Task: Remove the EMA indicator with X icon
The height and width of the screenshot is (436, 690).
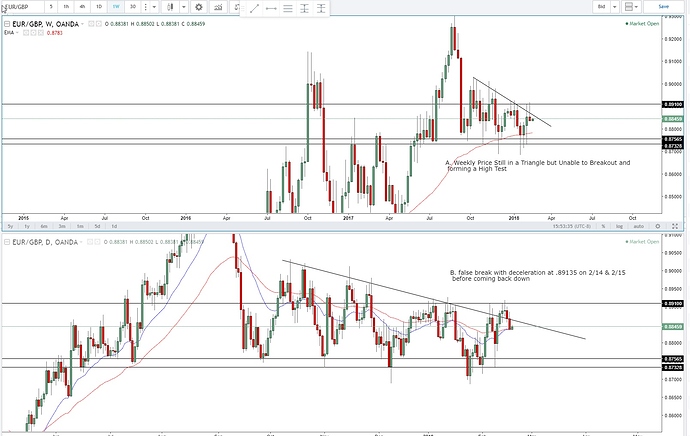Action: [x=41, y=33]
